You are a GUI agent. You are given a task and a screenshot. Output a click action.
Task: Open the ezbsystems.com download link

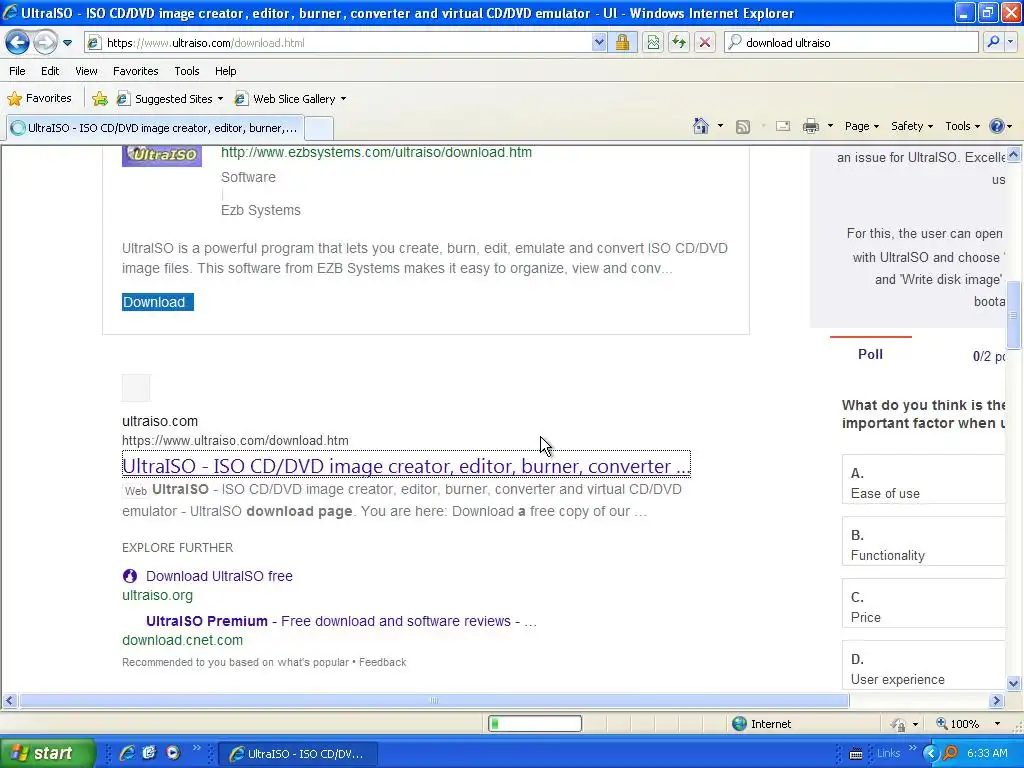[x=376, y=152]
